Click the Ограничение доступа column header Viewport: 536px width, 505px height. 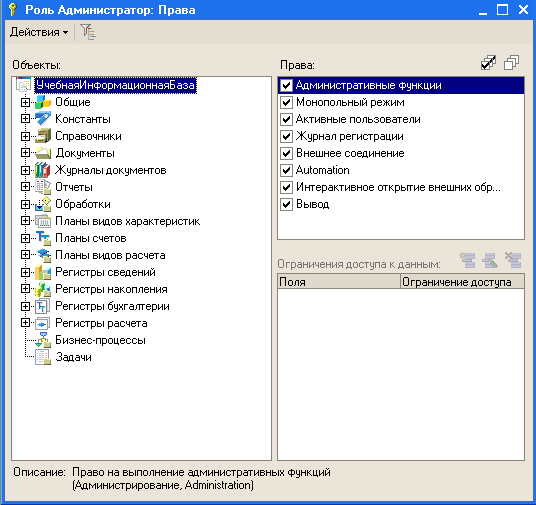(462, 282)
